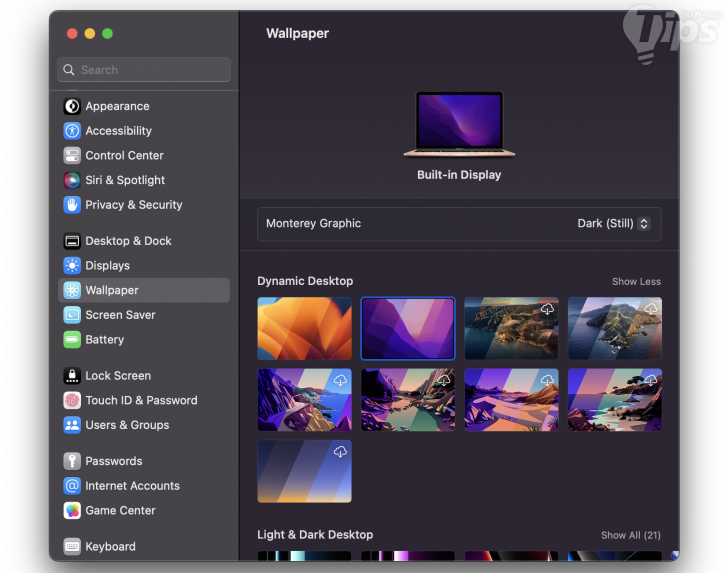Open Accessibility settings icon
The width and height of the screenshot is (728, 573).
[x=72, y=131]
